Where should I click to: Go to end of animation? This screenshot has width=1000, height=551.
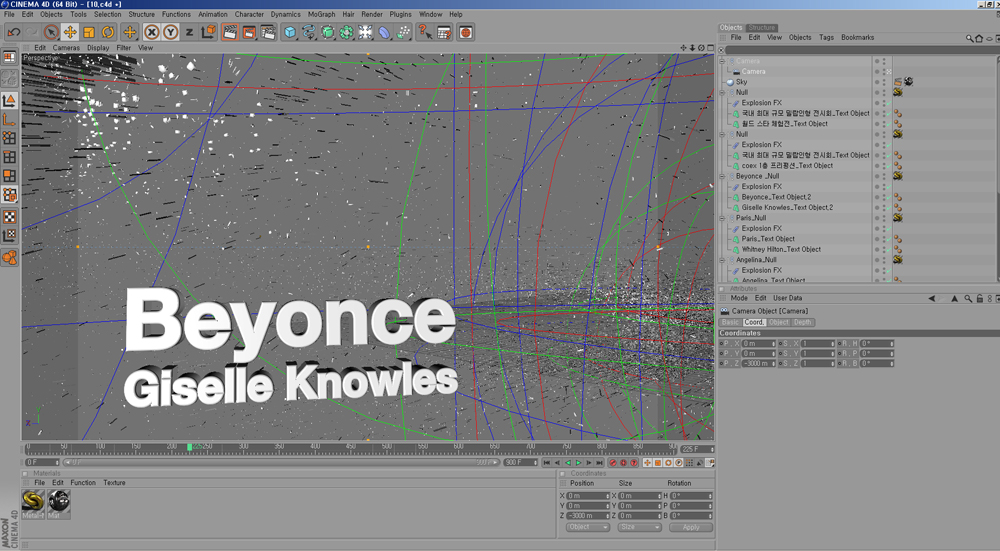(x=599, y=462)
